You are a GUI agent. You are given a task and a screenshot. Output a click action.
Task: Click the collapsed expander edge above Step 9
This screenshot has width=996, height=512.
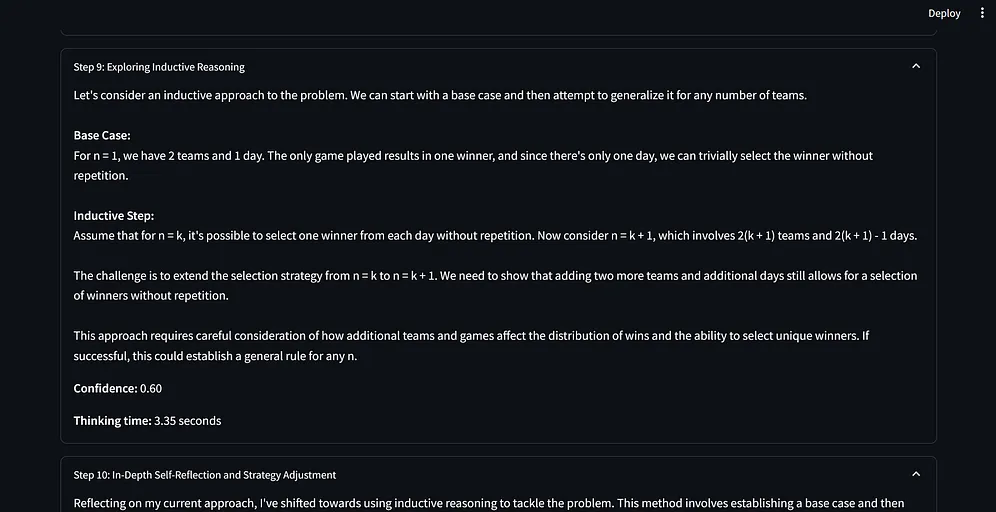click(x=498, y=33)
